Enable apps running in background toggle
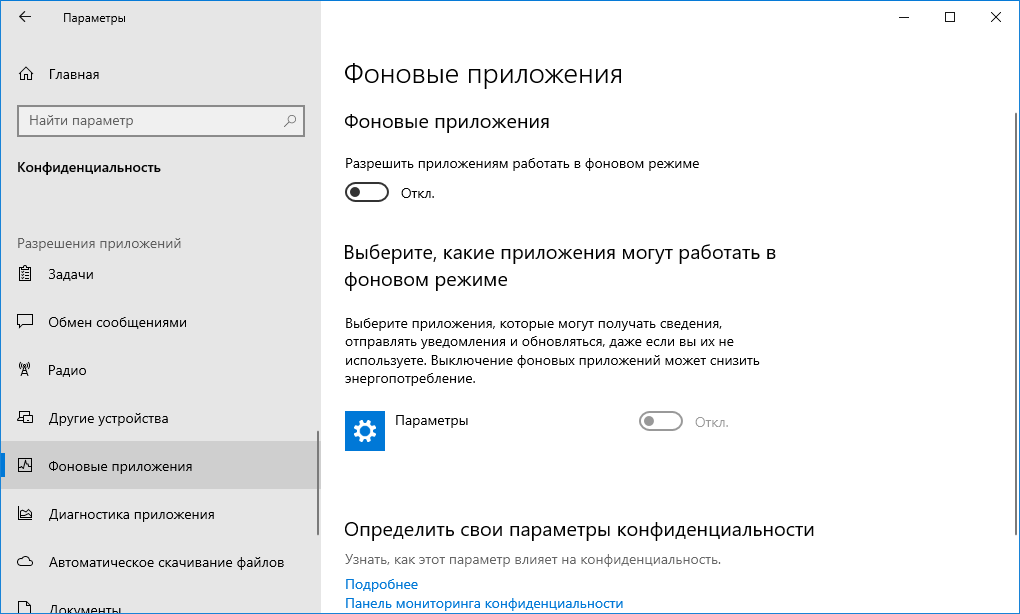The image size is (1020, 614). click(367, 193)
